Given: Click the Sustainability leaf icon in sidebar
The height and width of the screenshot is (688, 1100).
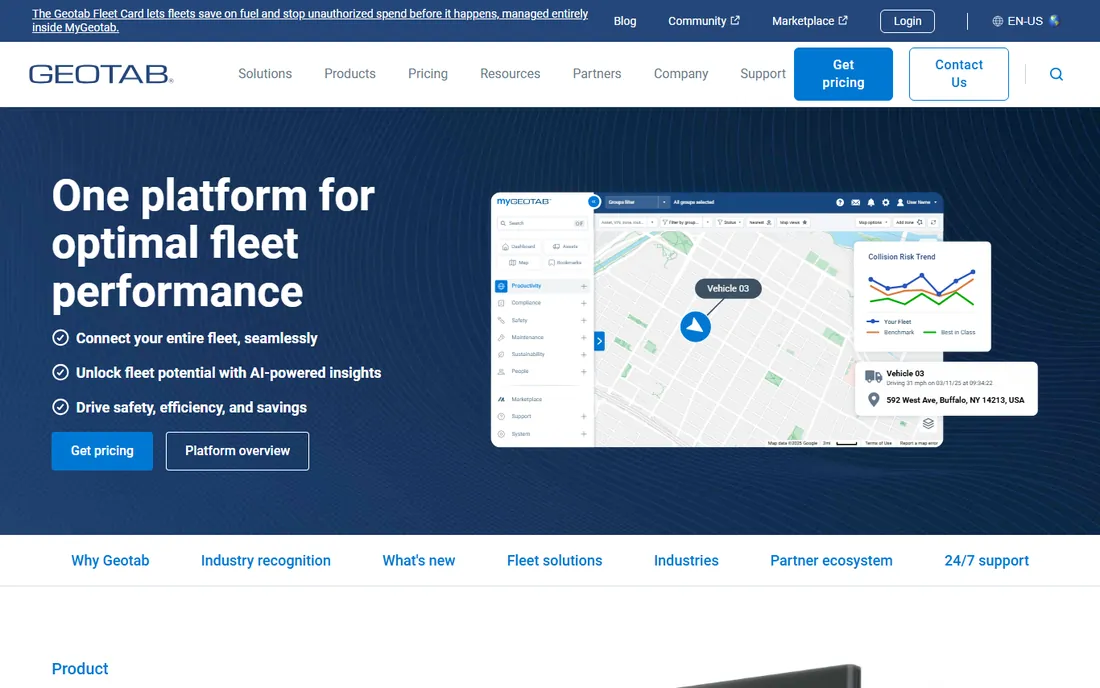Looking at the screenshot, I should 501,354.
